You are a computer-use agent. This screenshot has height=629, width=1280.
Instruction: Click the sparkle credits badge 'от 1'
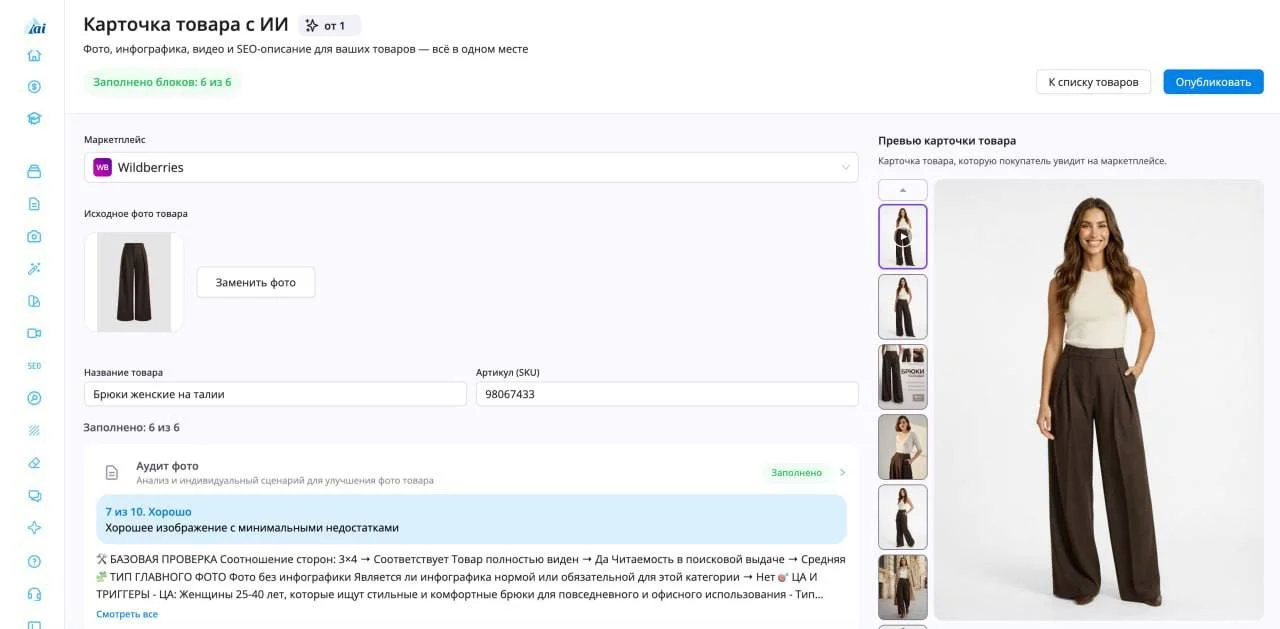[329, 25]
